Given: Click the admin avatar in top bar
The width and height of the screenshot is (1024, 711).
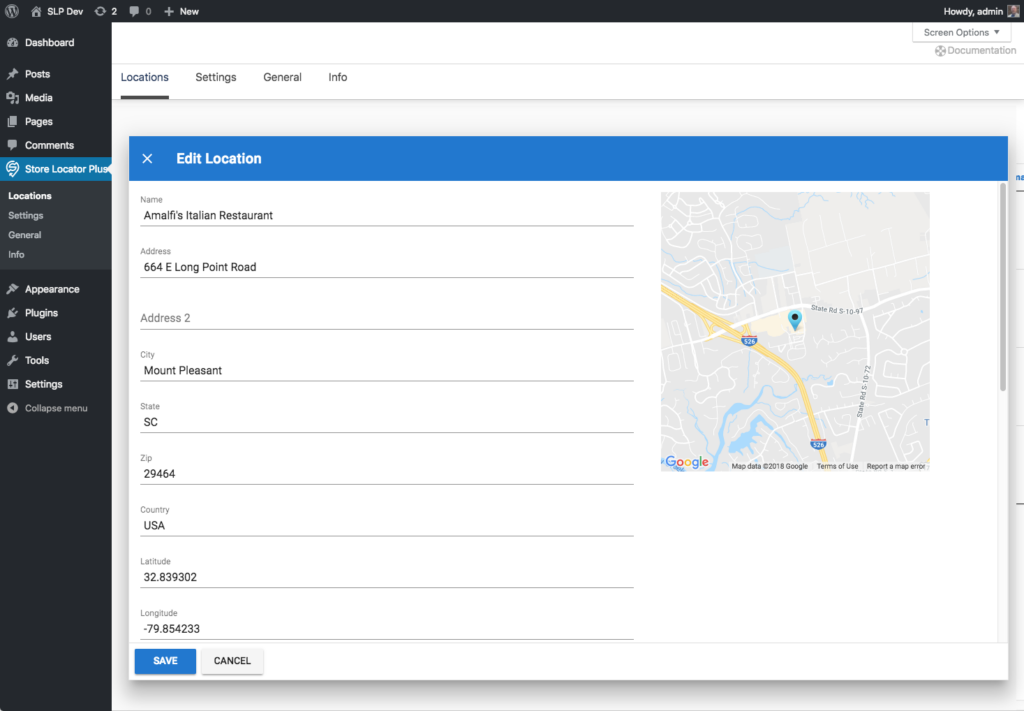Looking at the screenshot, I should point(1013,11).
